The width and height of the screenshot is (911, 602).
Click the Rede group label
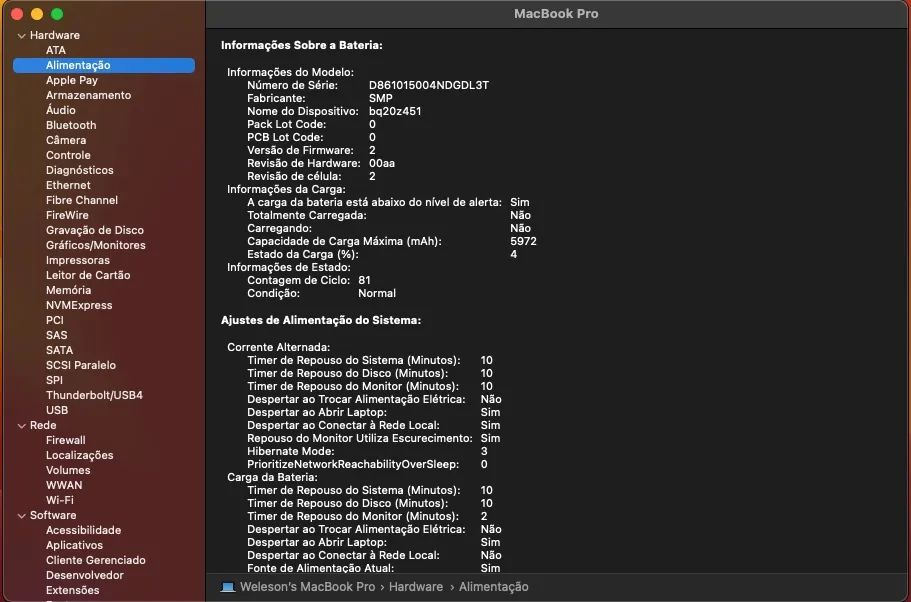point(43,425)
